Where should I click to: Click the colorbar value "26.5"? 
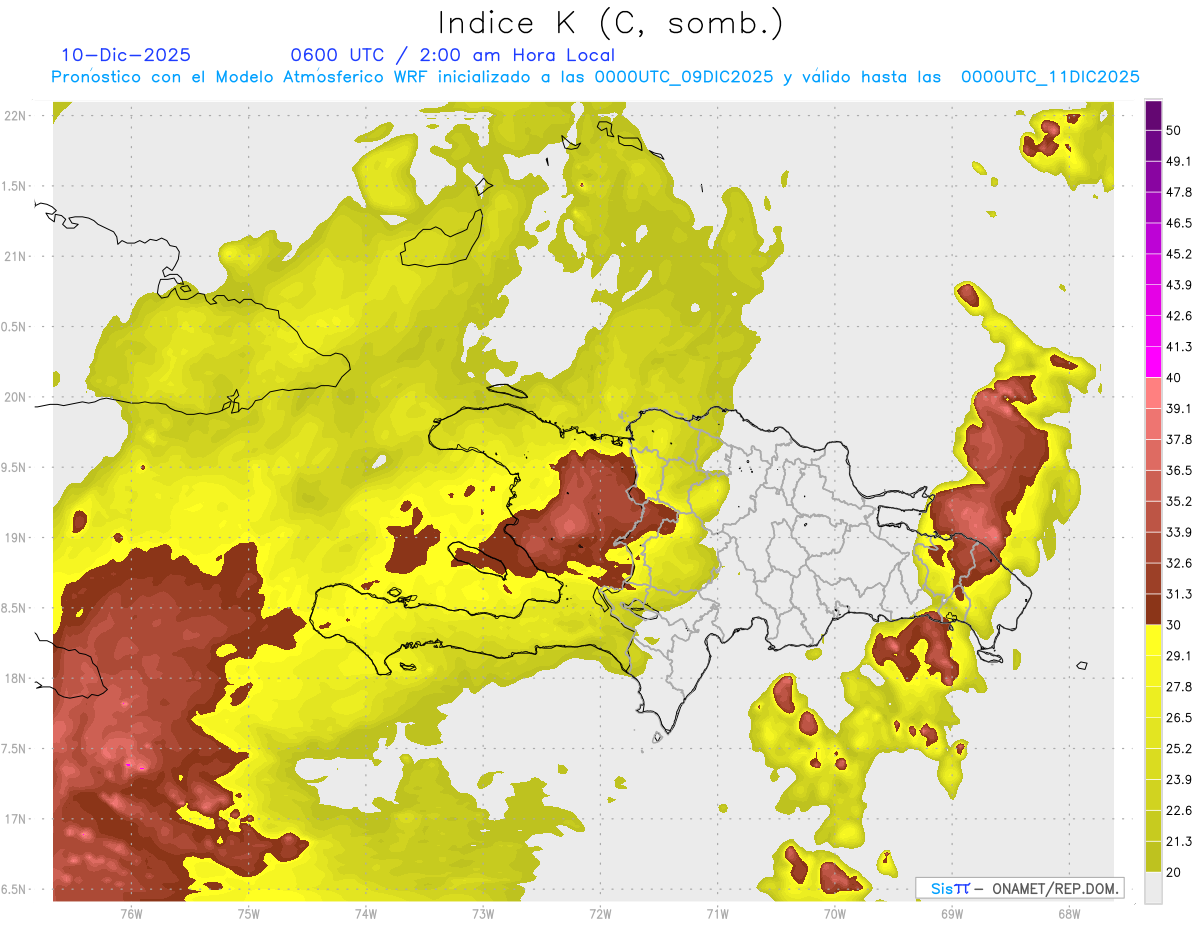coord(1179,718)
